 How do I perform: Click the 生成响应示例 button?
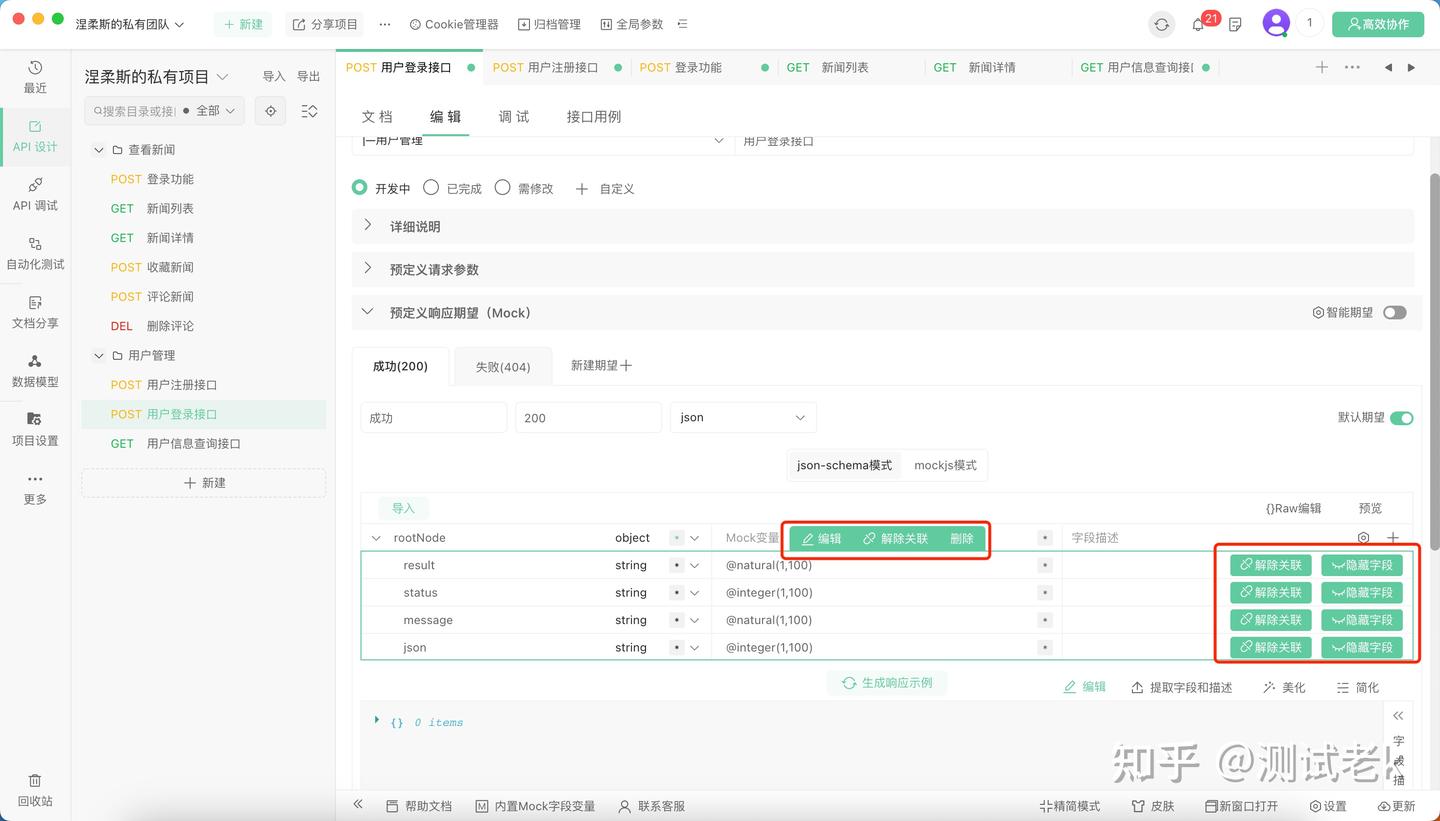pyautogui.click(x=887, y=682)
